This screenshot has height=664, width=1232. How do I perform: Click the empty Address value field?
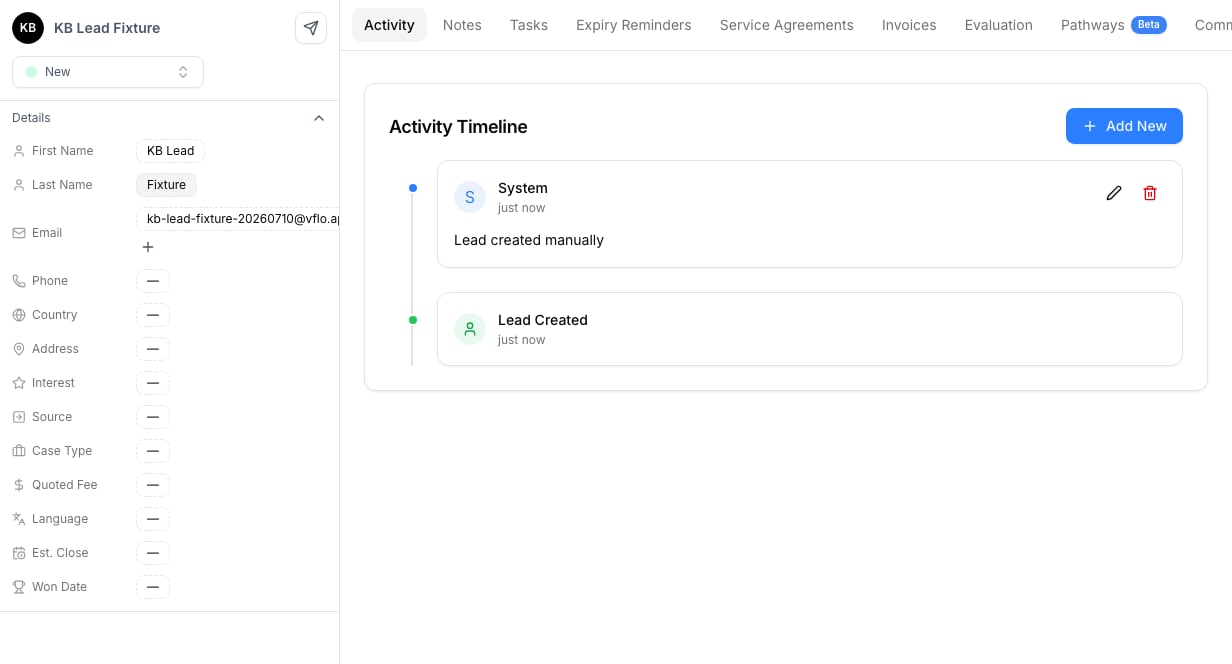[x=153, y=349]
